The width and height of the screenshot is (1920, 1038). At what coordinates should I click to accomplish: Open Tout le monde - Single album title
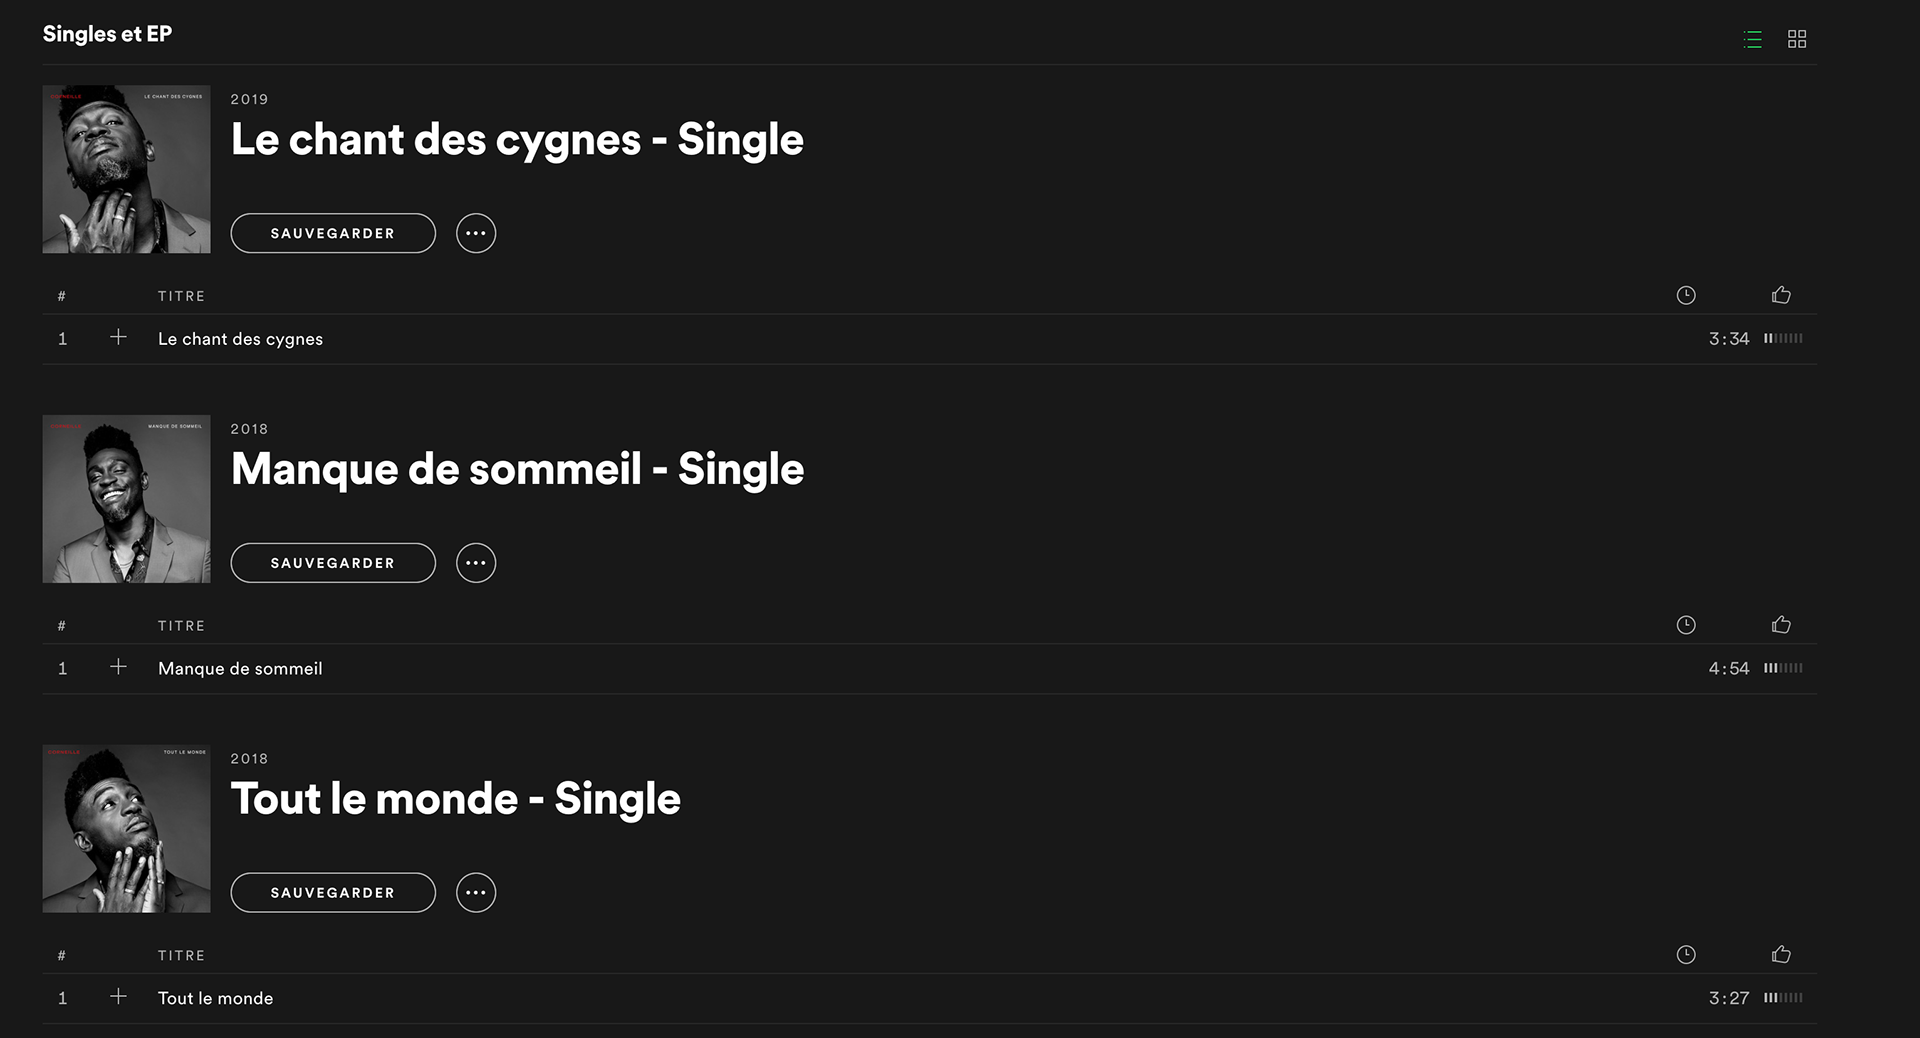(455, 799)
